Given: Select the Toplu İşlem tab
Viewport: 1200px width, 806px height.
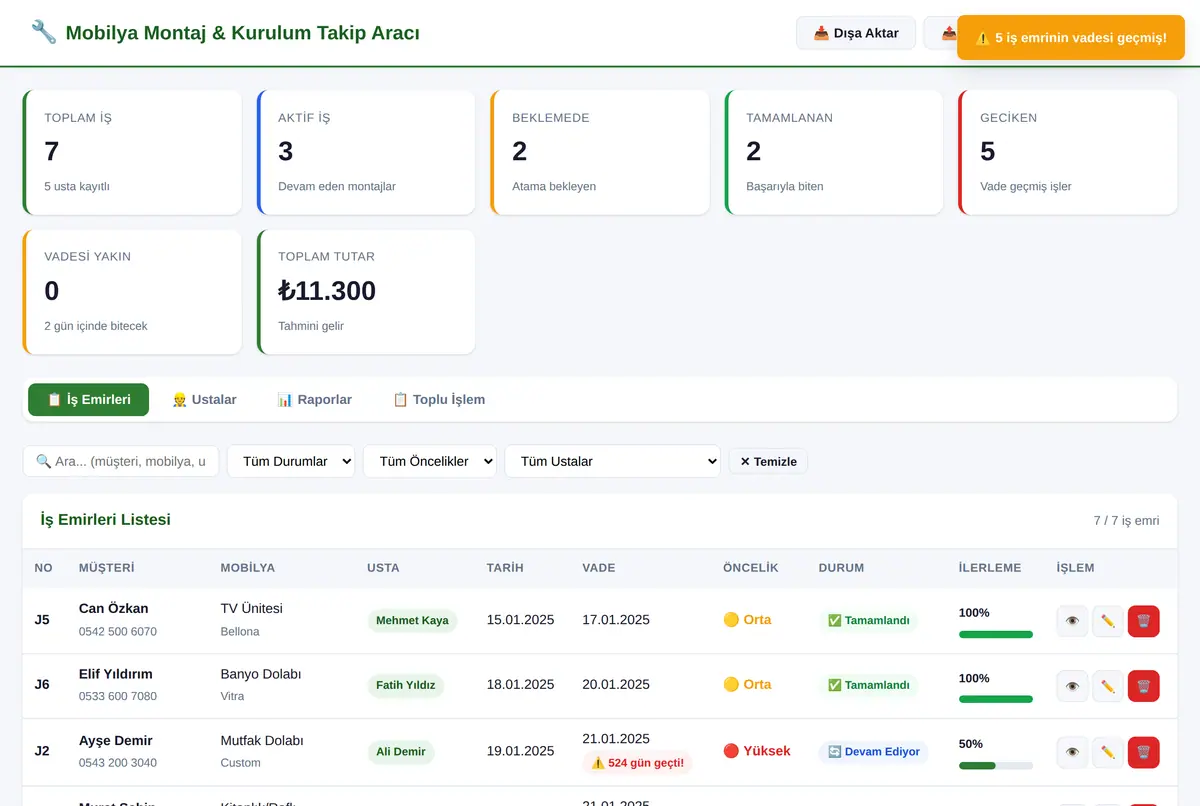Looking at the screenshot, I should click(x=439, y=399).
